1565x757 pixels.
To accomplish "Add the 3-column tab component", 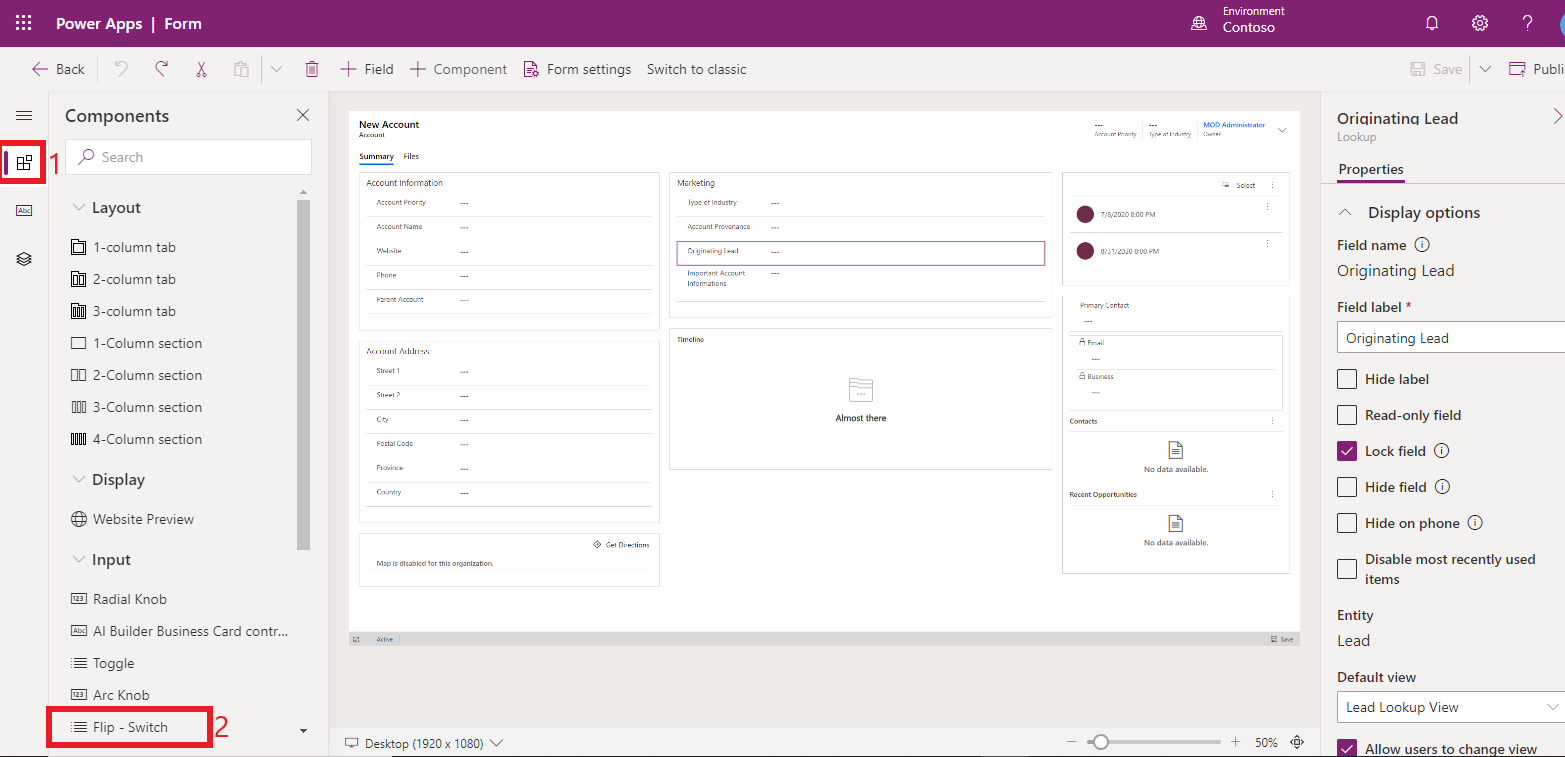I will pos(124,311).
